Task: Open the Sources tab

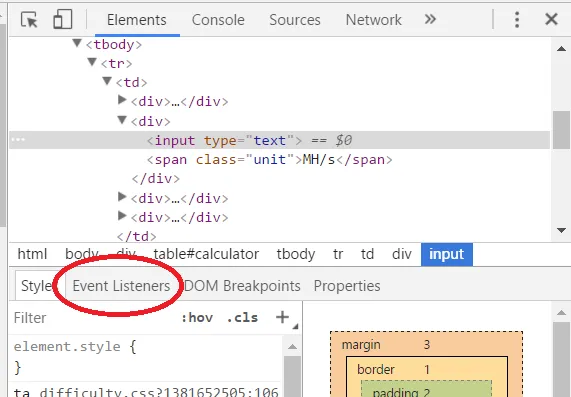Action: point(295,20)
